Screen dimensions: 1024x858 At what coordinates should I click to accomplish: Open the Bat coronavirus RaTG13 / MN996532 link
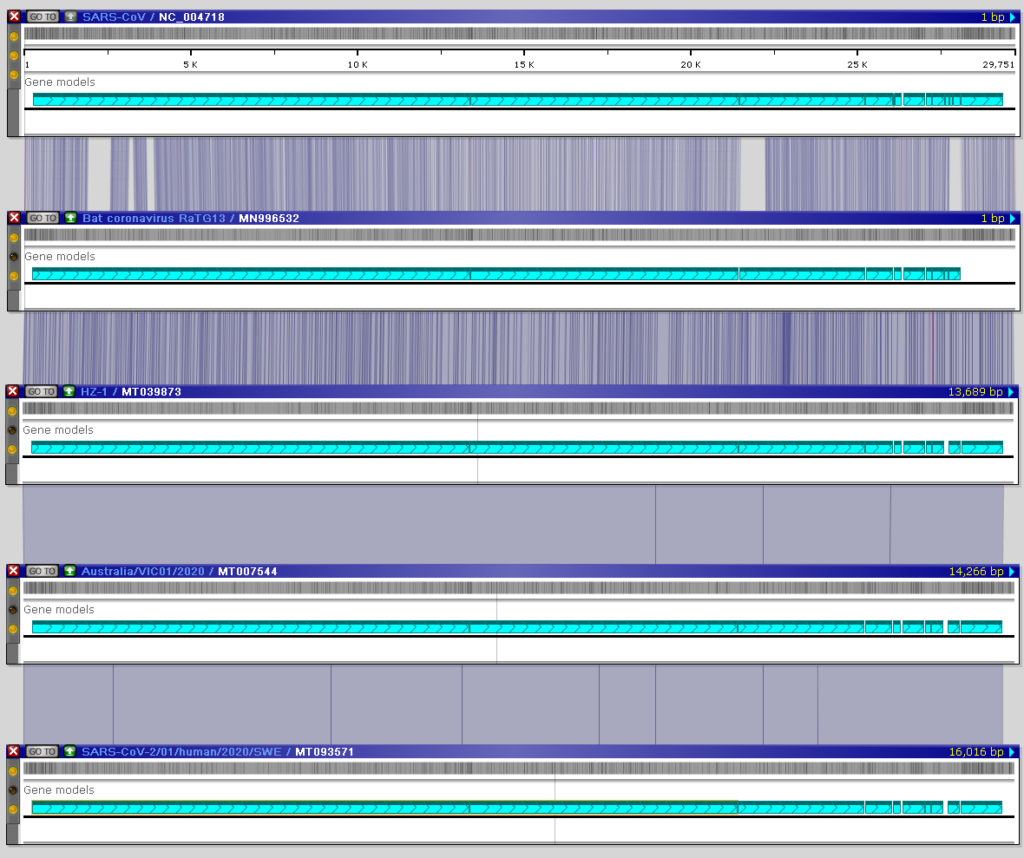point(191,217)
